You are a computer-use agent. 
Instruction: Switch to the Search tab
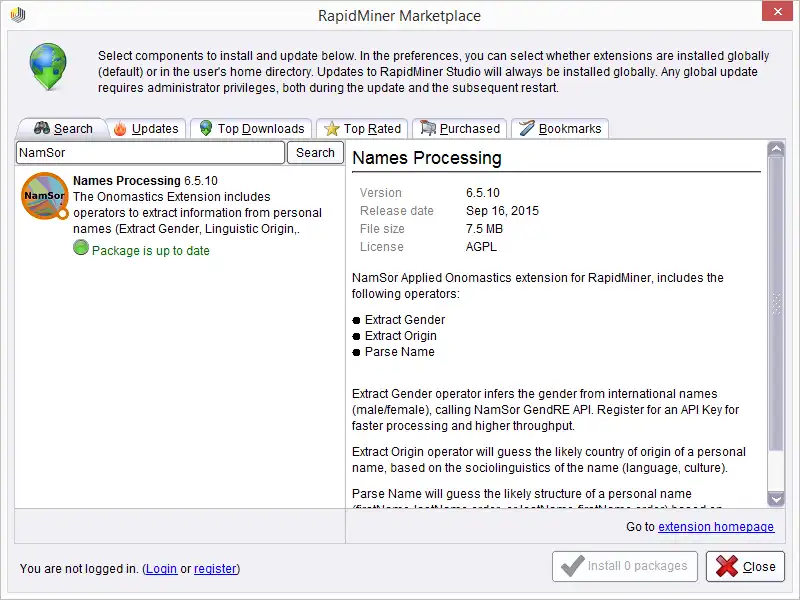[x=63, y=129]
